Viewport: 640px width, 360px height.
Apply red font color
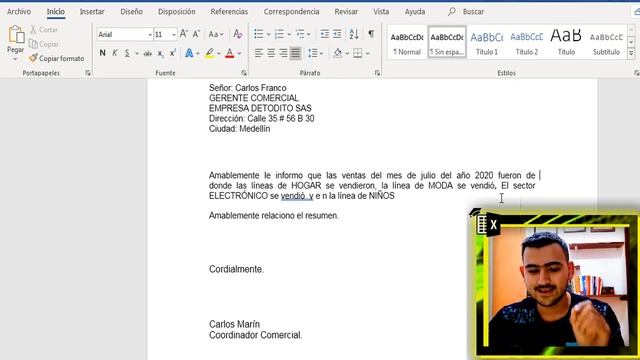230,53
